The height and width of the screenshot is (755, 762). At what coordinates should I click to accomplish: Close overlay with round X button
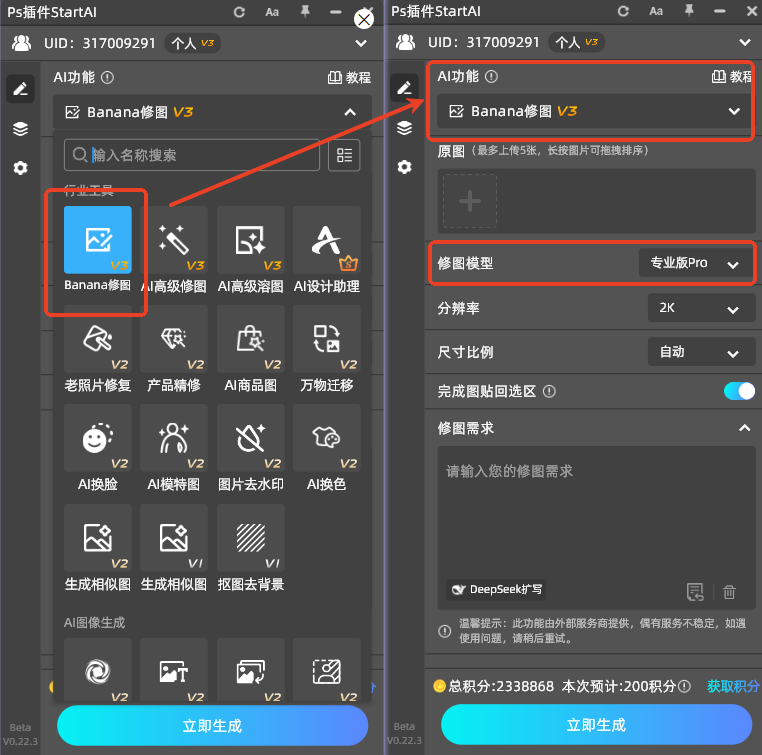point(364,19)
